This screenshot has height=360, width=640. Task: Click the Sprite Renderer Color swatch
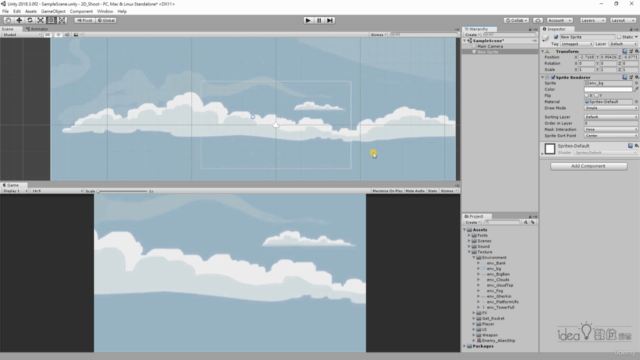pos(608,89)
